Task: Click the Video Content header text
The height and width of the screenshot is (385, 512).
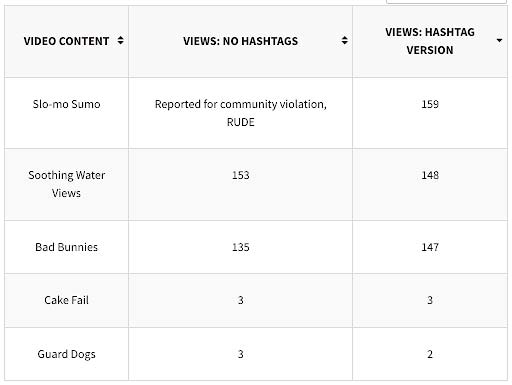Action: click(66, 41)
